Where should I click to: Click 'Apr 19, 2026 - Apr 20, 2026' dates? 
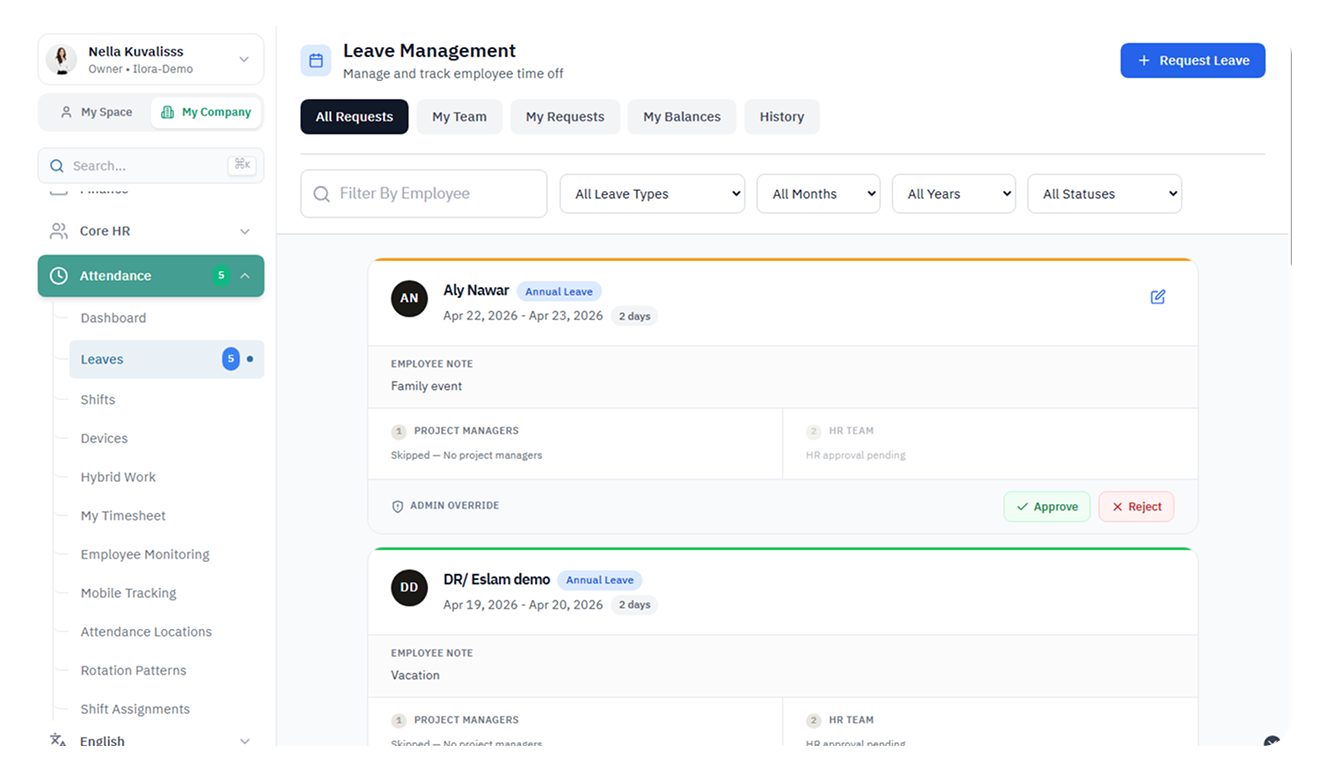(523, 604)
